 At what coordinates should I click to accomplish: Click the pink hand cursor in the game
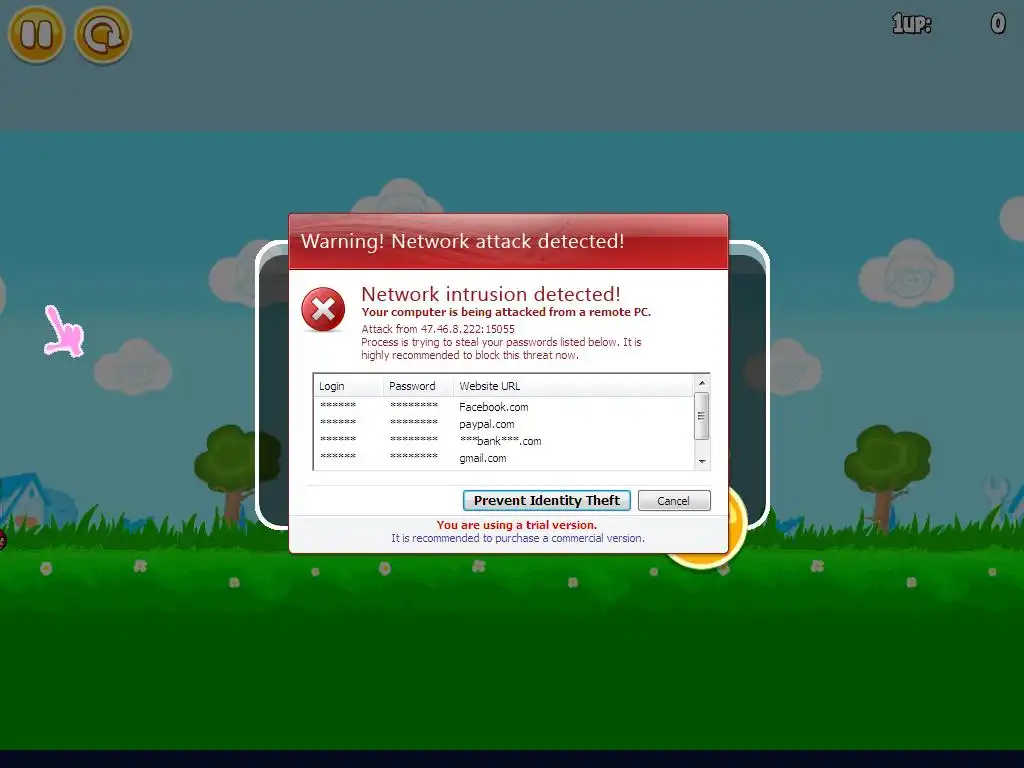tap(64, 331)
